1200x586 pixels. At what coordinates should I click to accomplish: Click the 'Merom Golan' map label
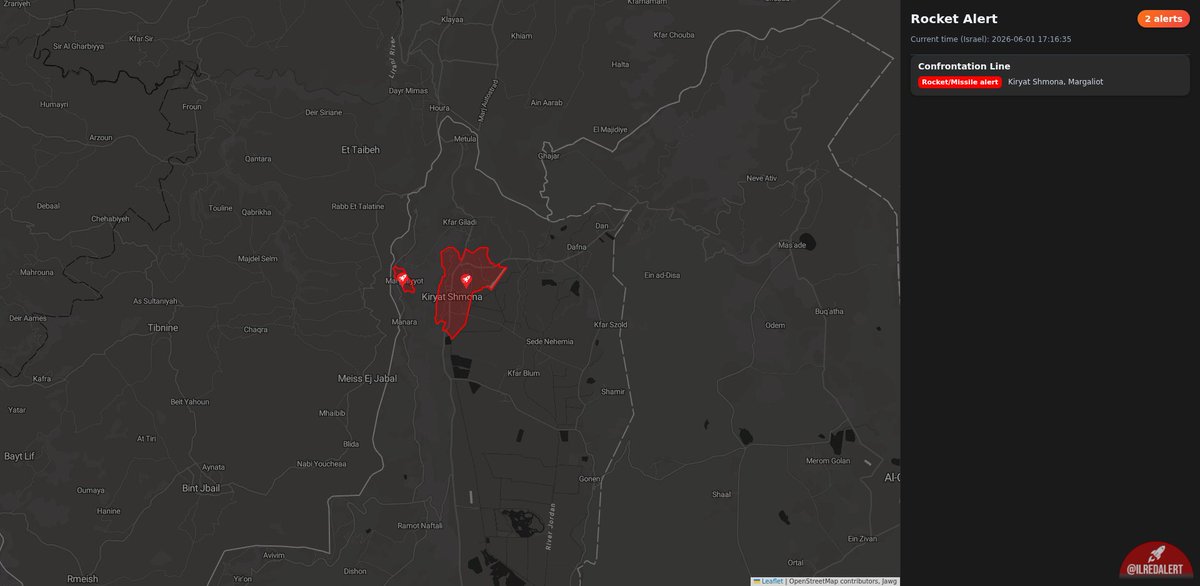click(x=828, y=461)
